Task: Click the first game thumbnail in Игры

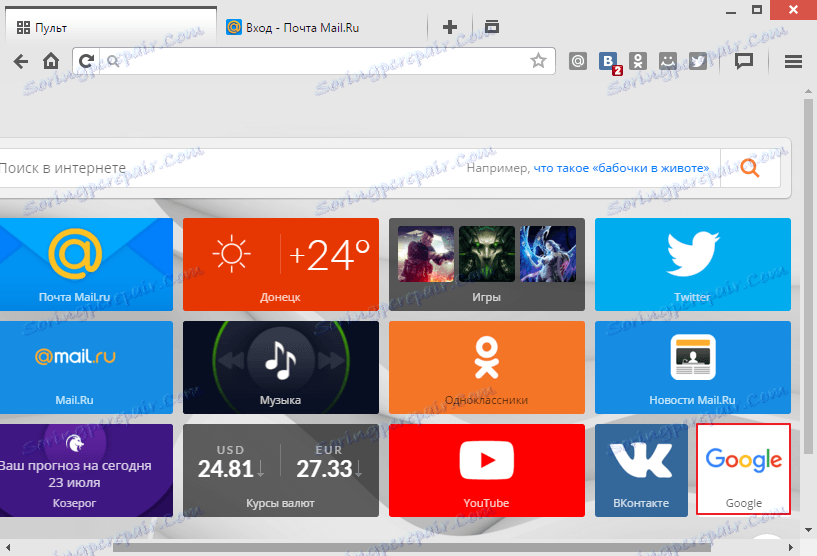Action: point(426,254)
